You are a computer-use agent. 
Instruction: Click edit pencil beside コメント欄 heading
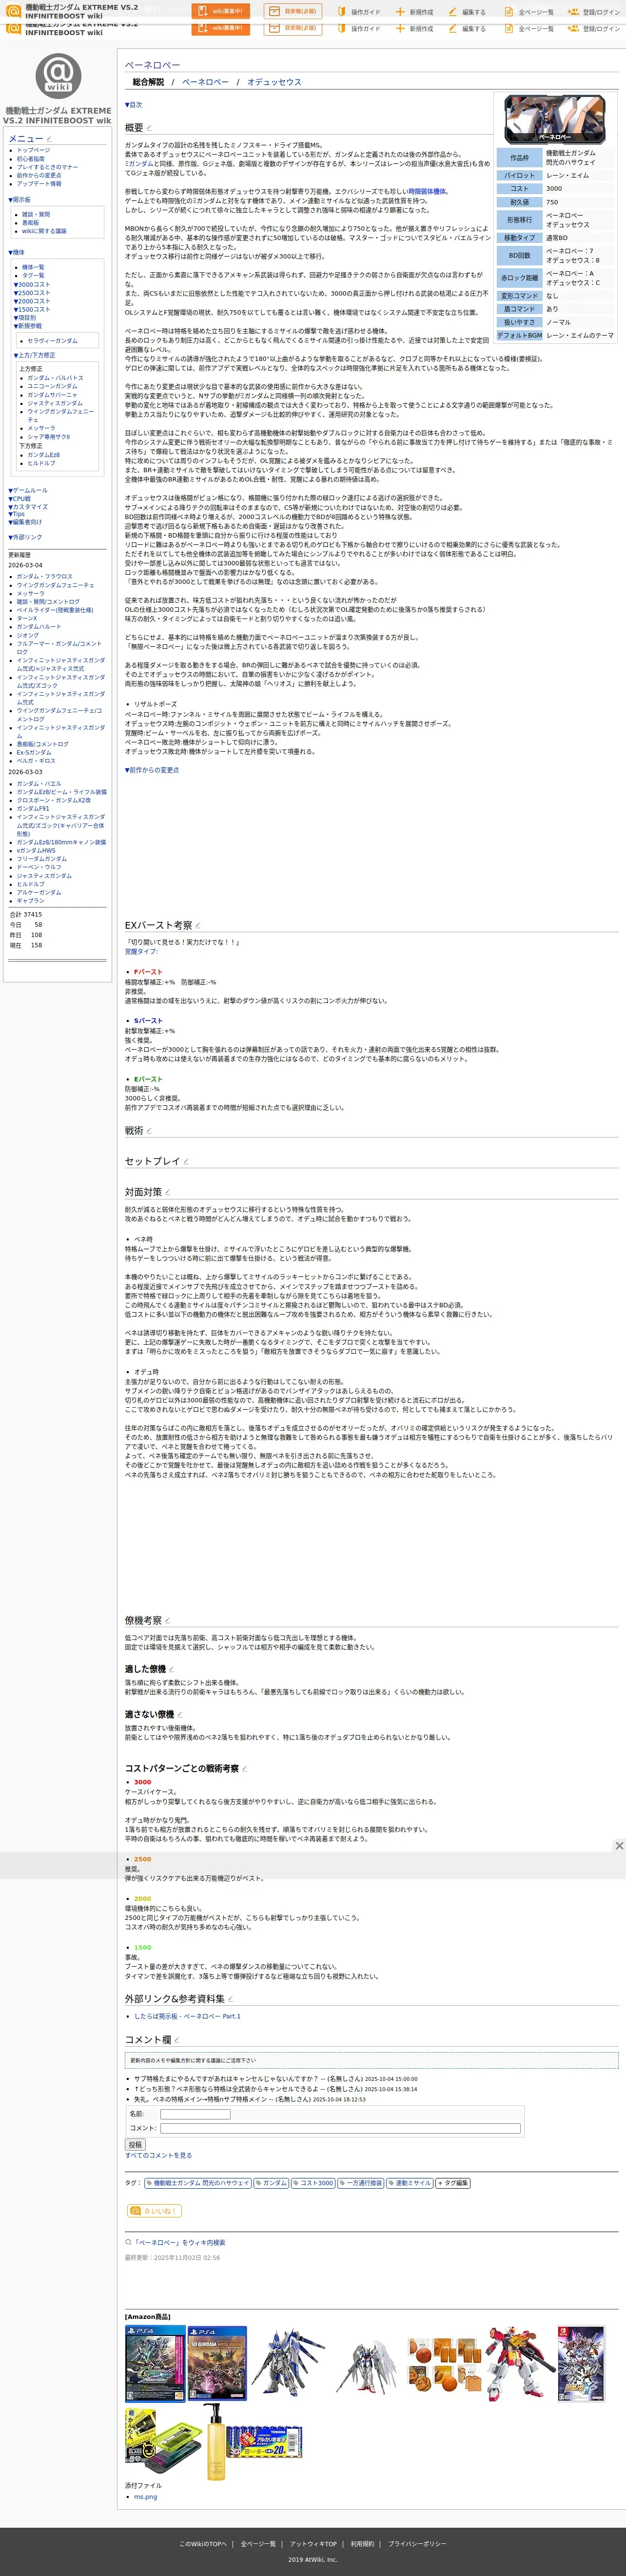click(x=177, y=2039)
